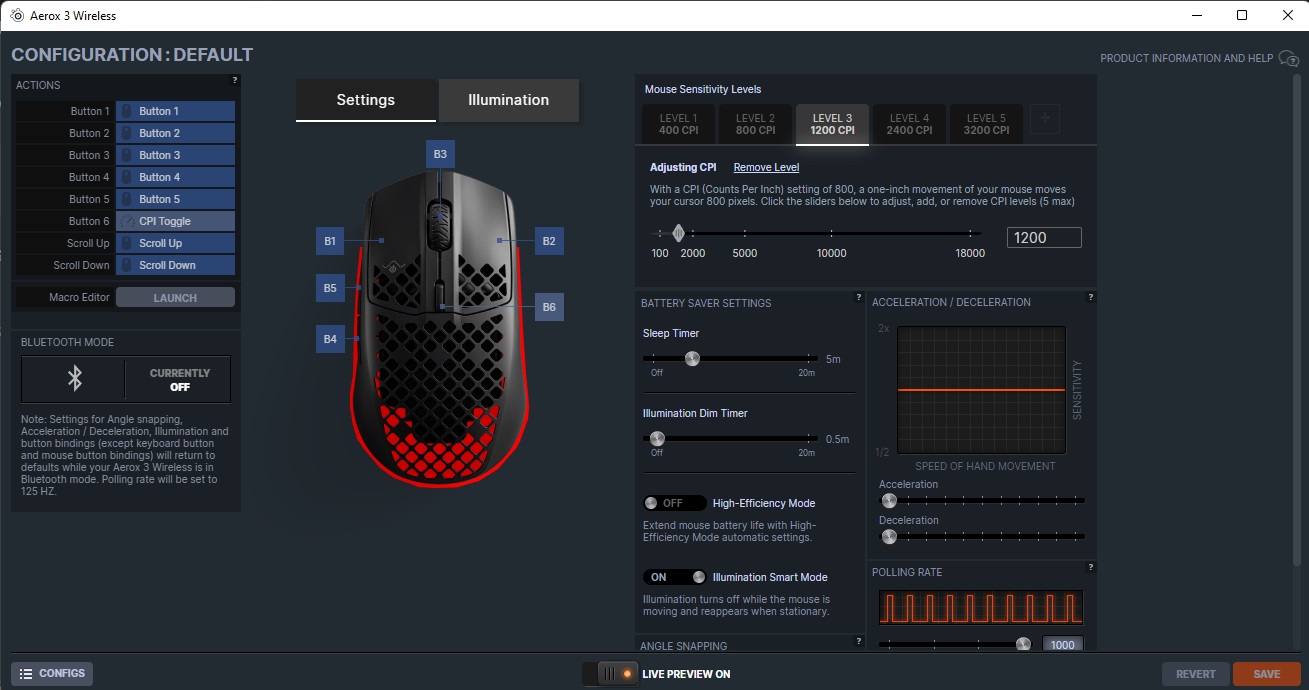Click the Illumination Dim Timer slider handle
This screenshot has height=690, width=1309.
tap(657, 438)
